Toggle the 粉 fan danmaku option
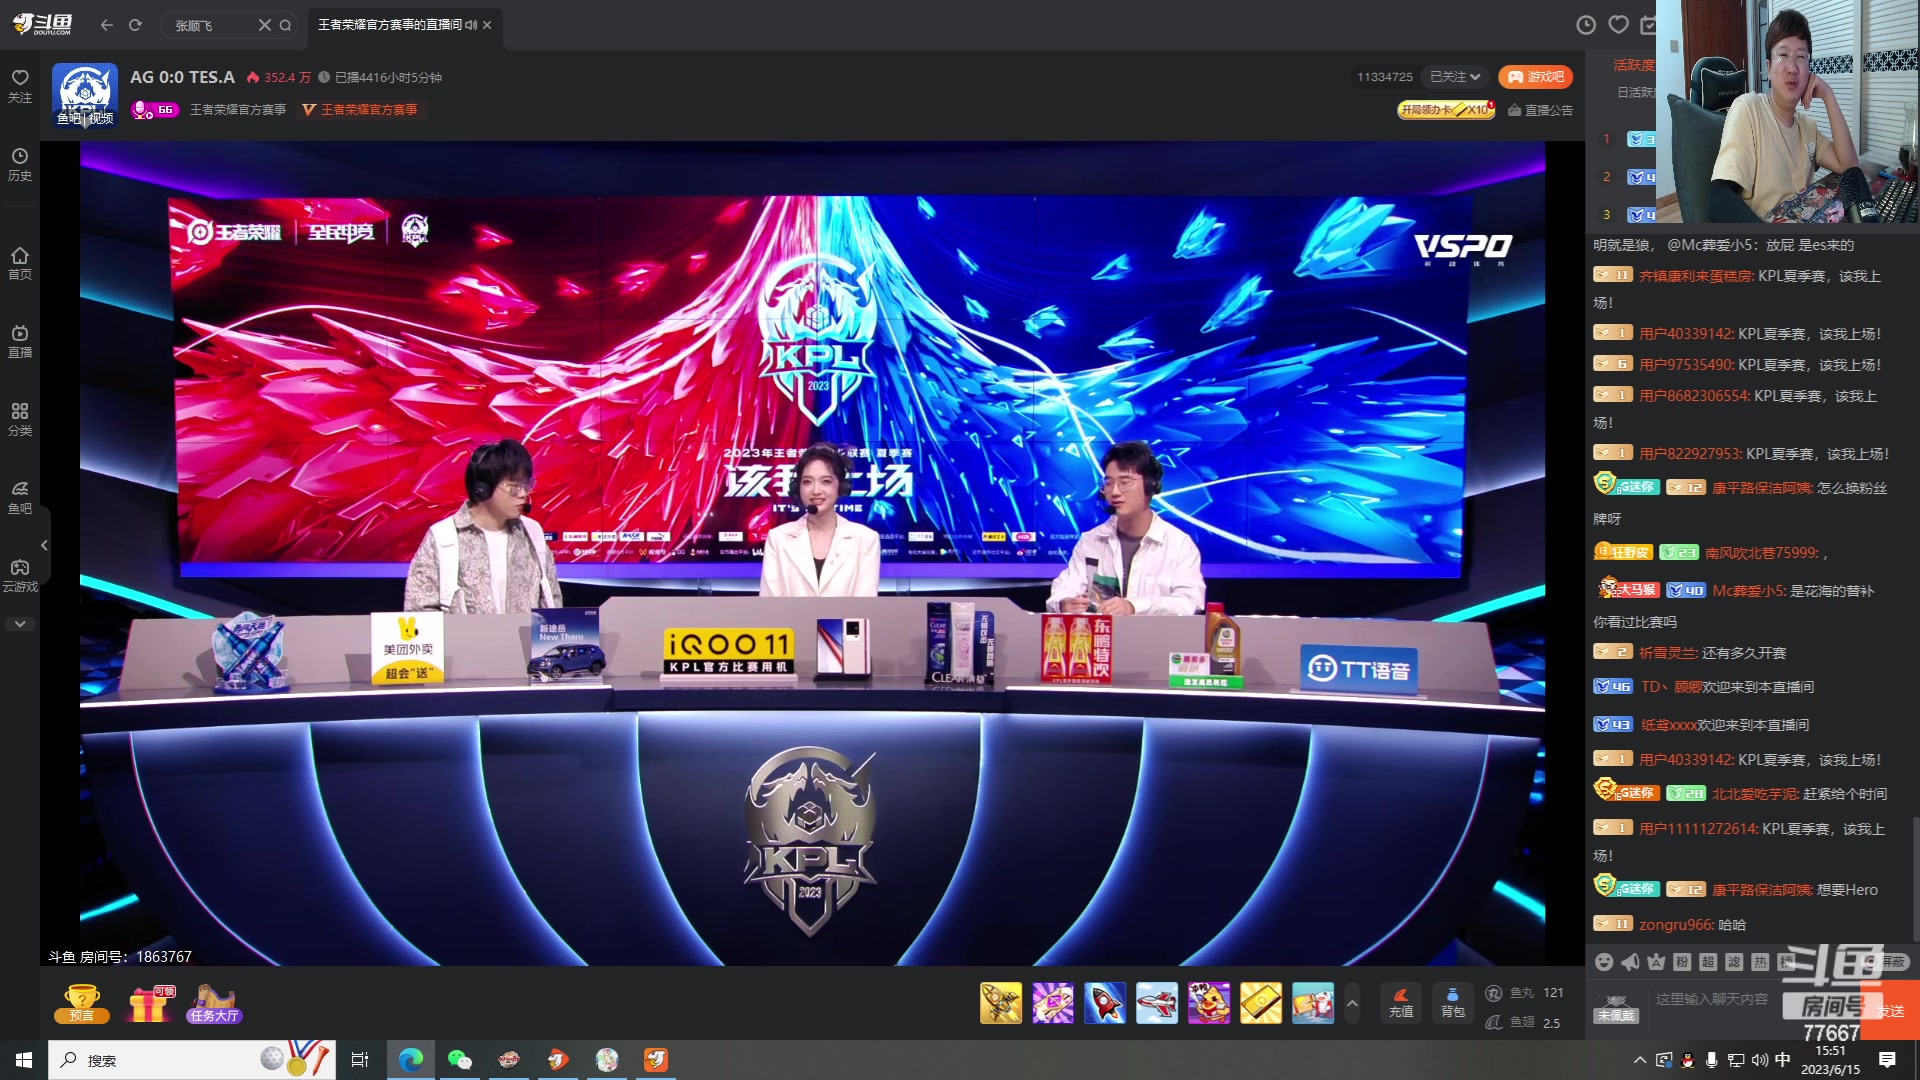The height and width of the screenshot is (1080, 1920). tap(1682, 962)
